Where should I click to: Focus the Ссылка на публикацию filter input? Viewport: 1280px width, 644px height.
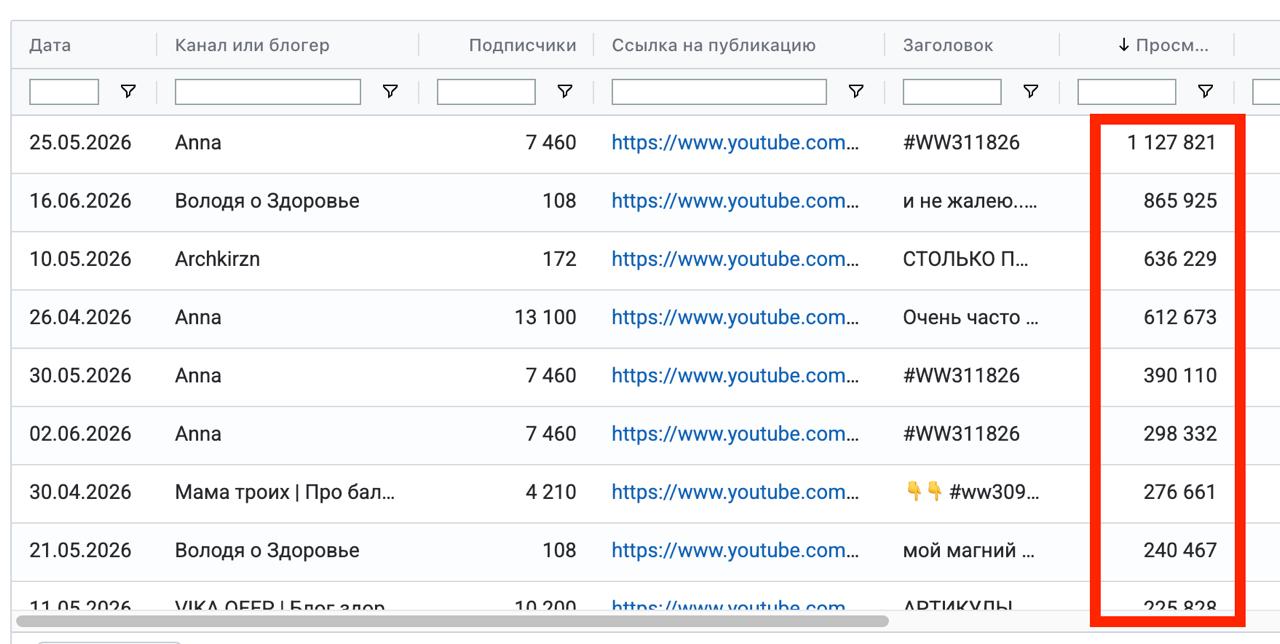click(719, 92)
